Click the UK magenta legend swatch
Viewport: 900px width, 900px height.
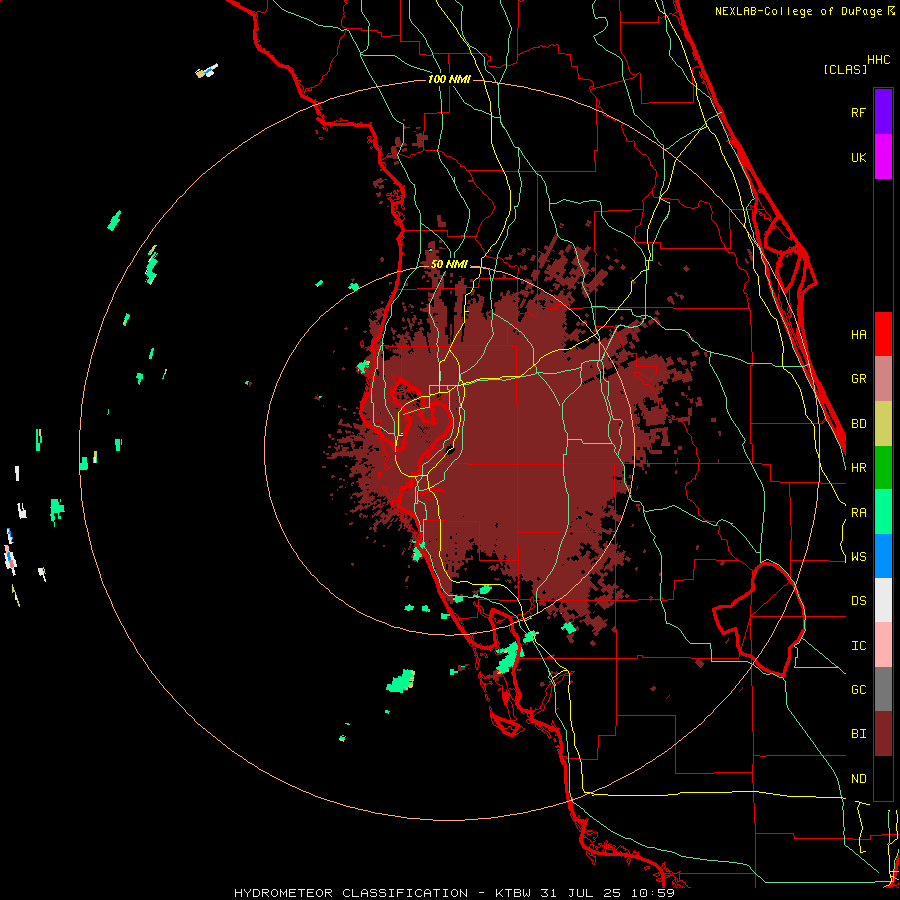[883, 157]
